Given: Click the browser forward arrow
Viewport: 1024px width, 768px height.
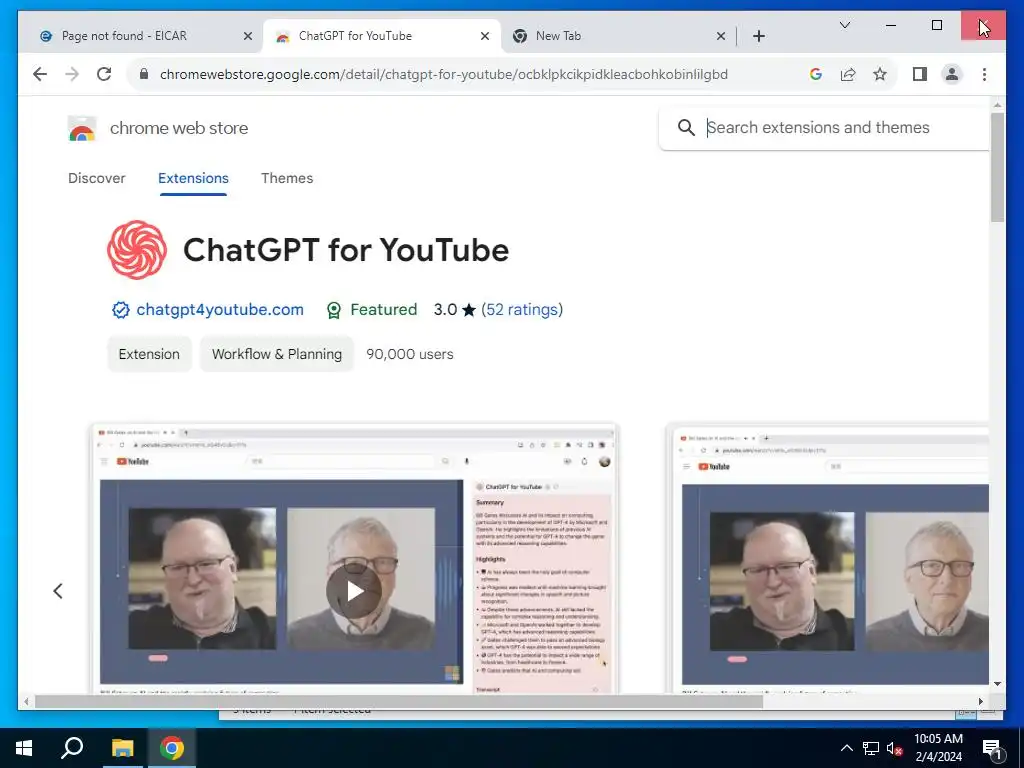Looking at the screenshot, I should (x=72, y=74).
